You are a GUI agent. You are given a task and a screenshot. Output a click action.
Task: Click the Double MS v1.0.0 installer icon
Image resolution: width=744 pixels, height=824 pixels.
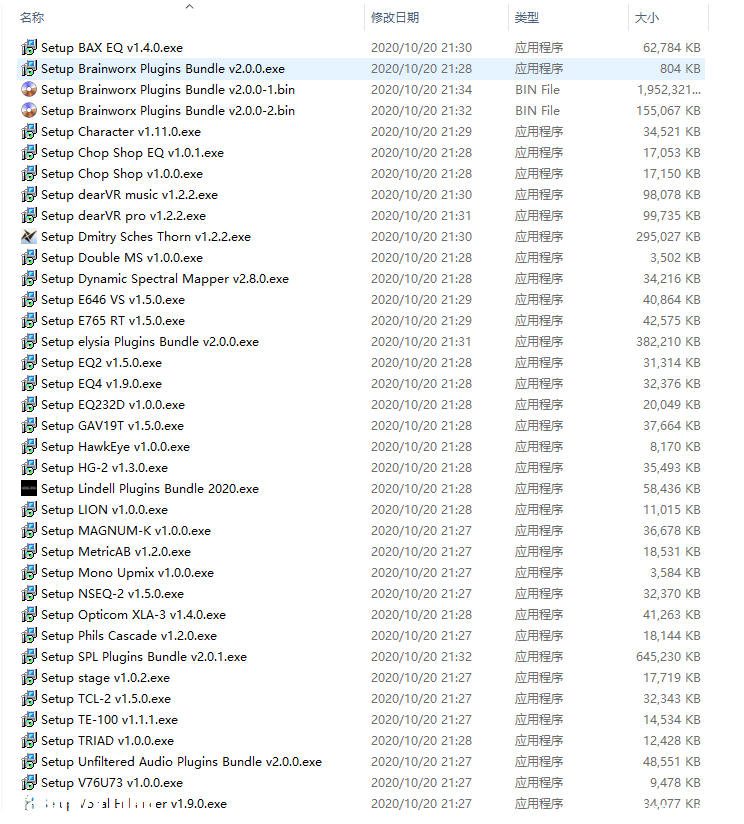29,258
